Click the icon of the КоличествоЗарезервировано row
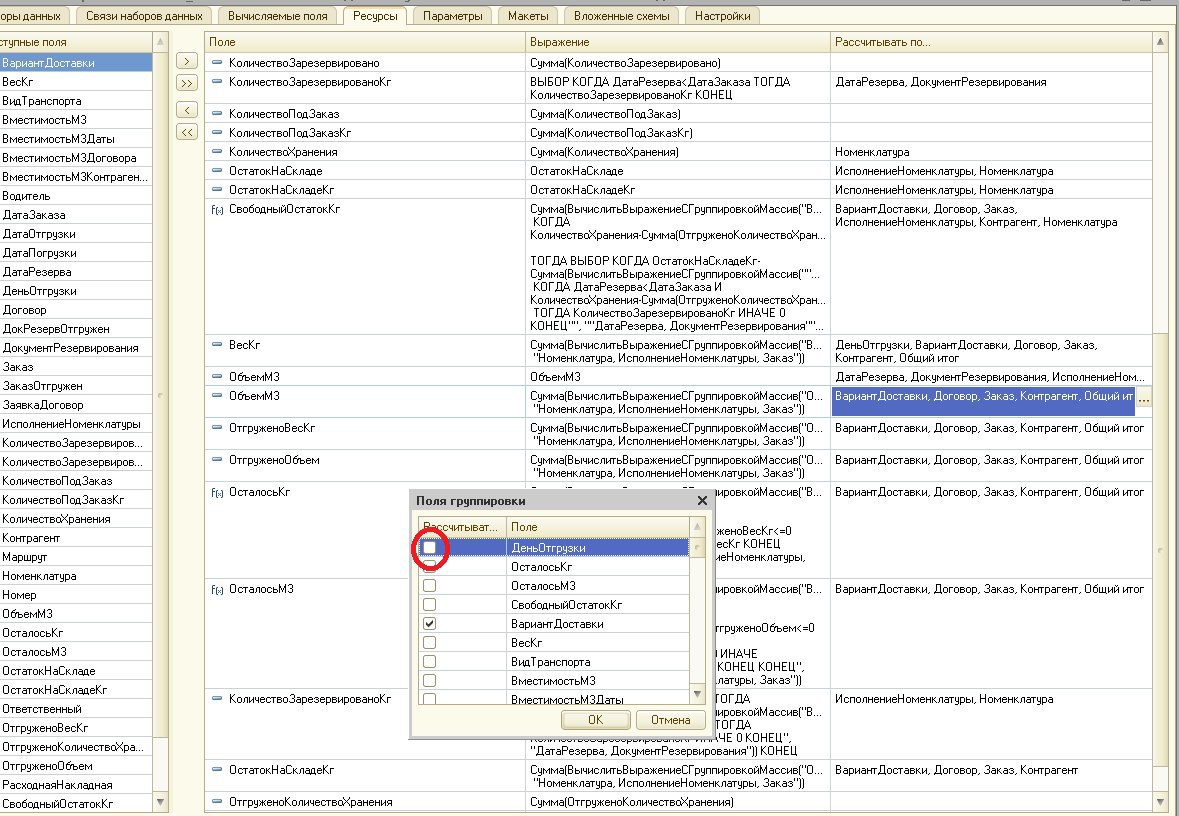Screen dimensions: 1179x816 [217, 62]
